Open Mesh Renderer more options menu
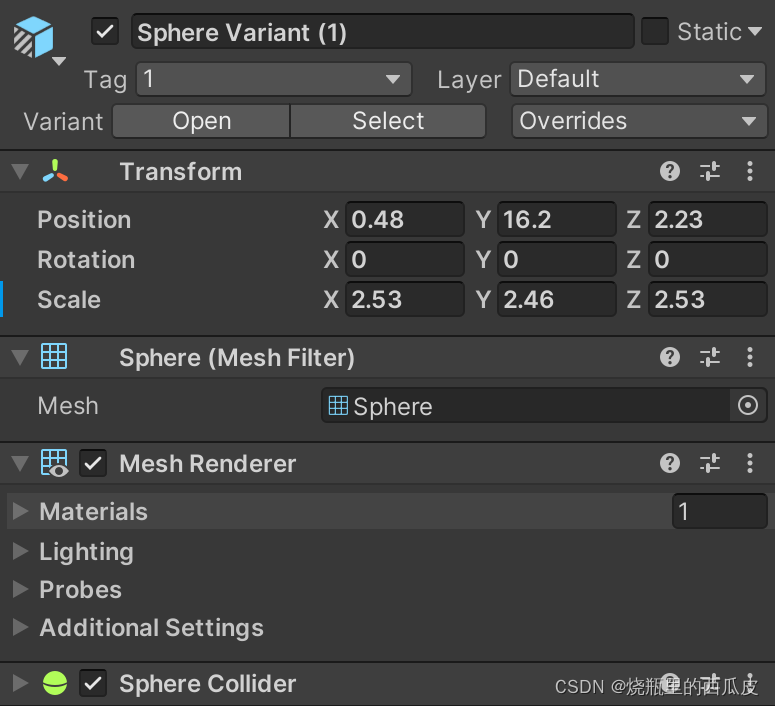 750,464
